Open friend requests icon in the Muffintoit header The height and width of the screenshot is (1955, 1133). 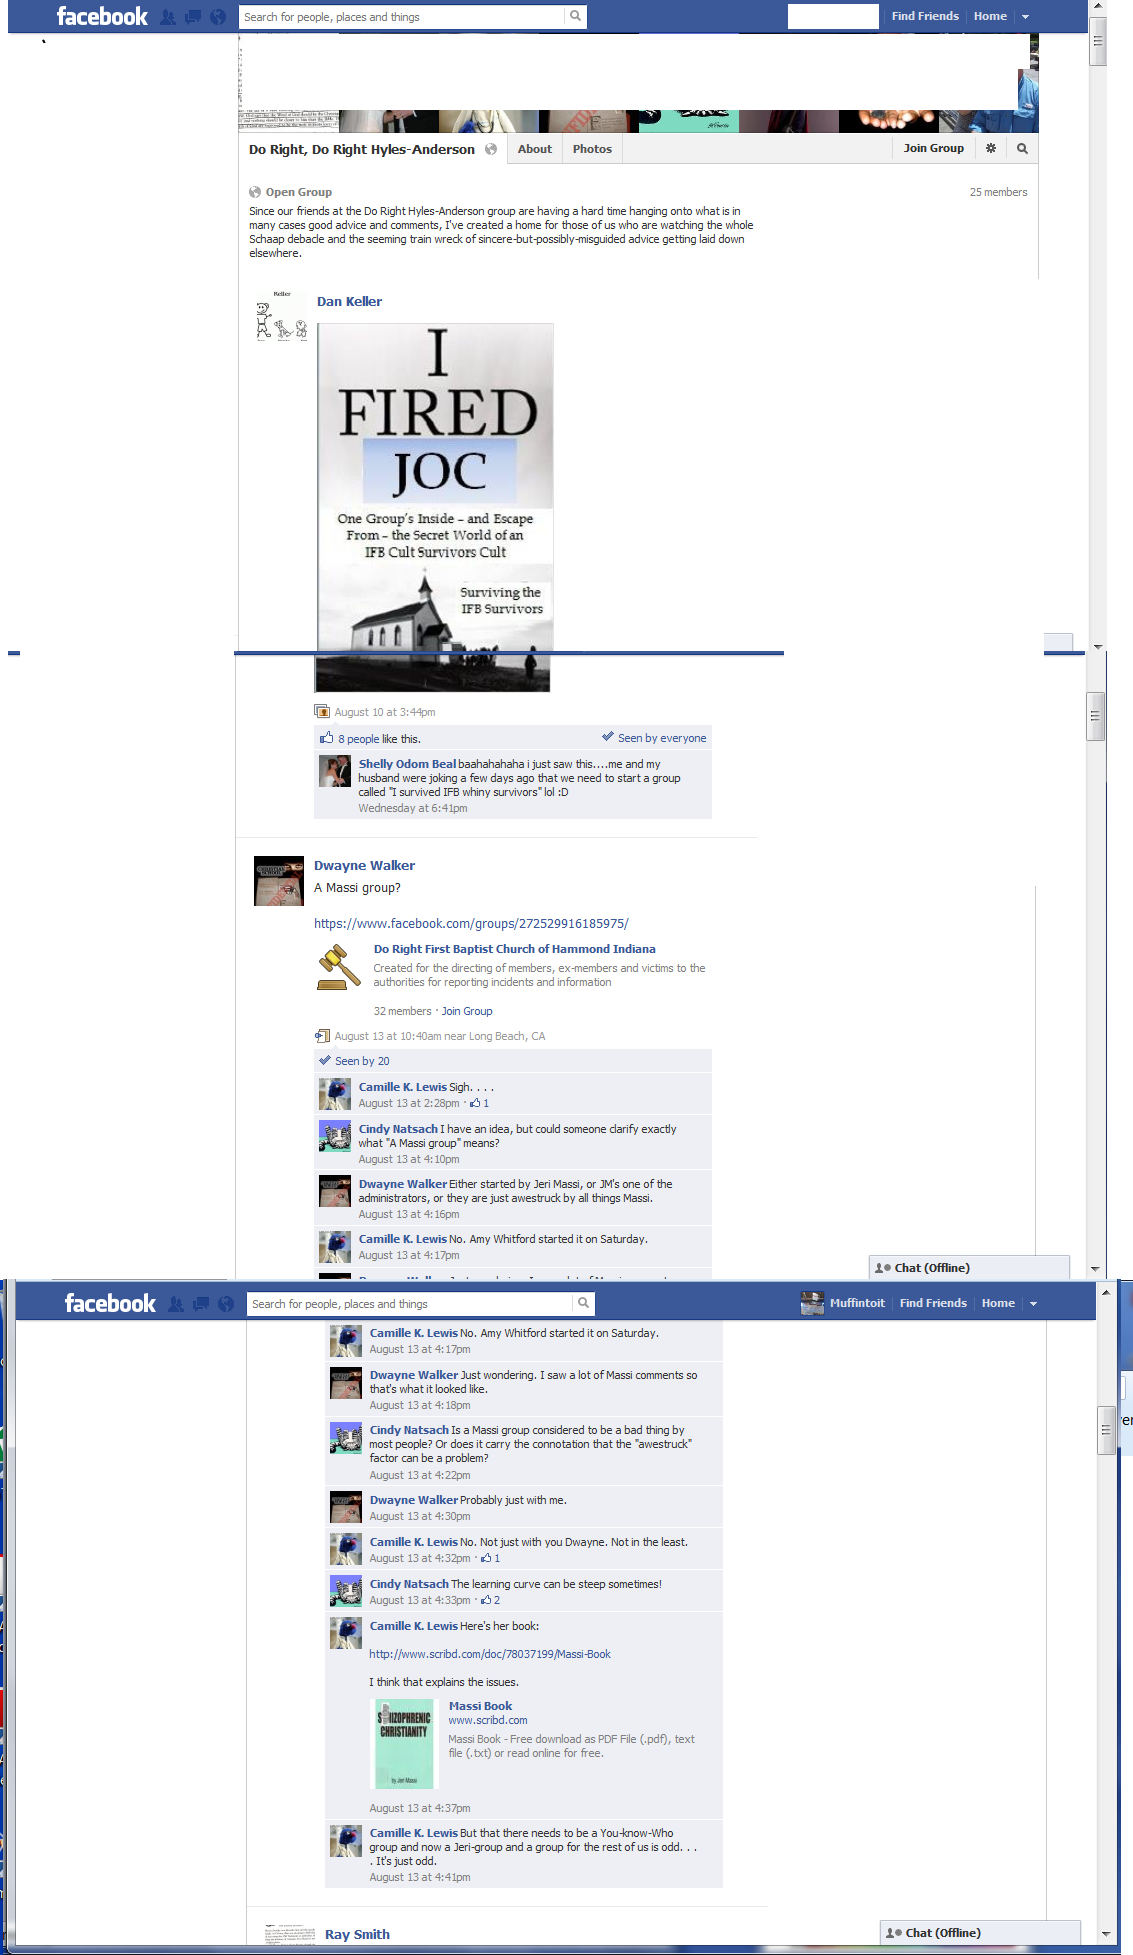point(176,1304)
